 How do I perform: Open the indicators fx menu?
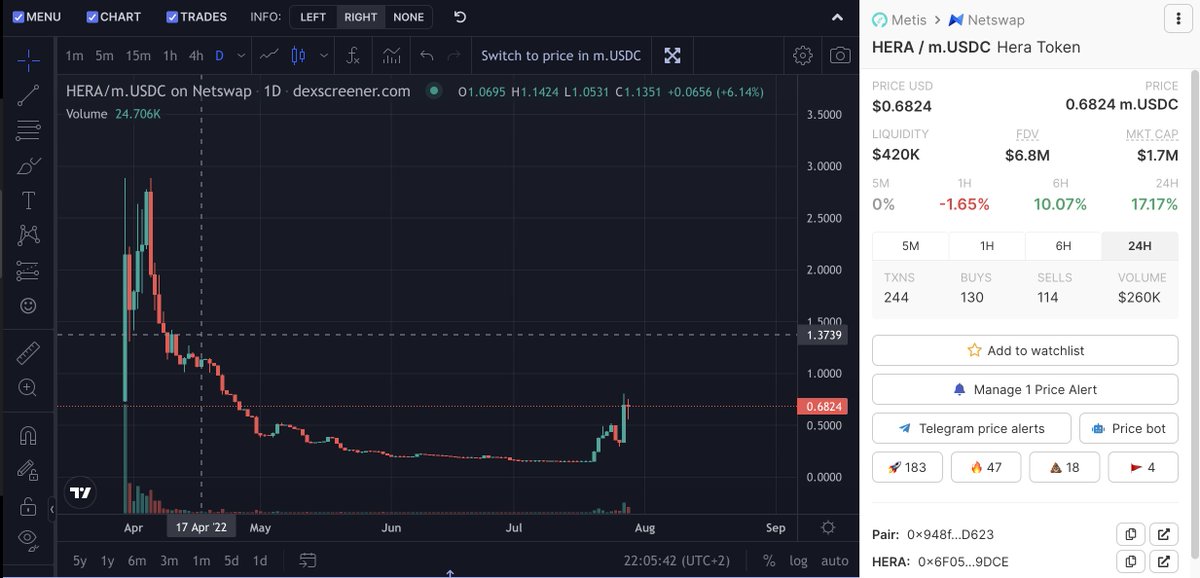tap(353, 55)
